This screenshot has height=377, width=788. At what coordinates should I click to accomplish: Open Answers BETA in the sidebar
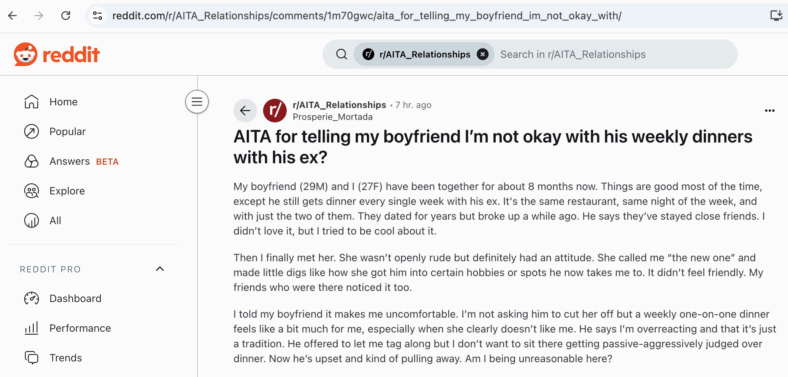(x=84, y=161)
